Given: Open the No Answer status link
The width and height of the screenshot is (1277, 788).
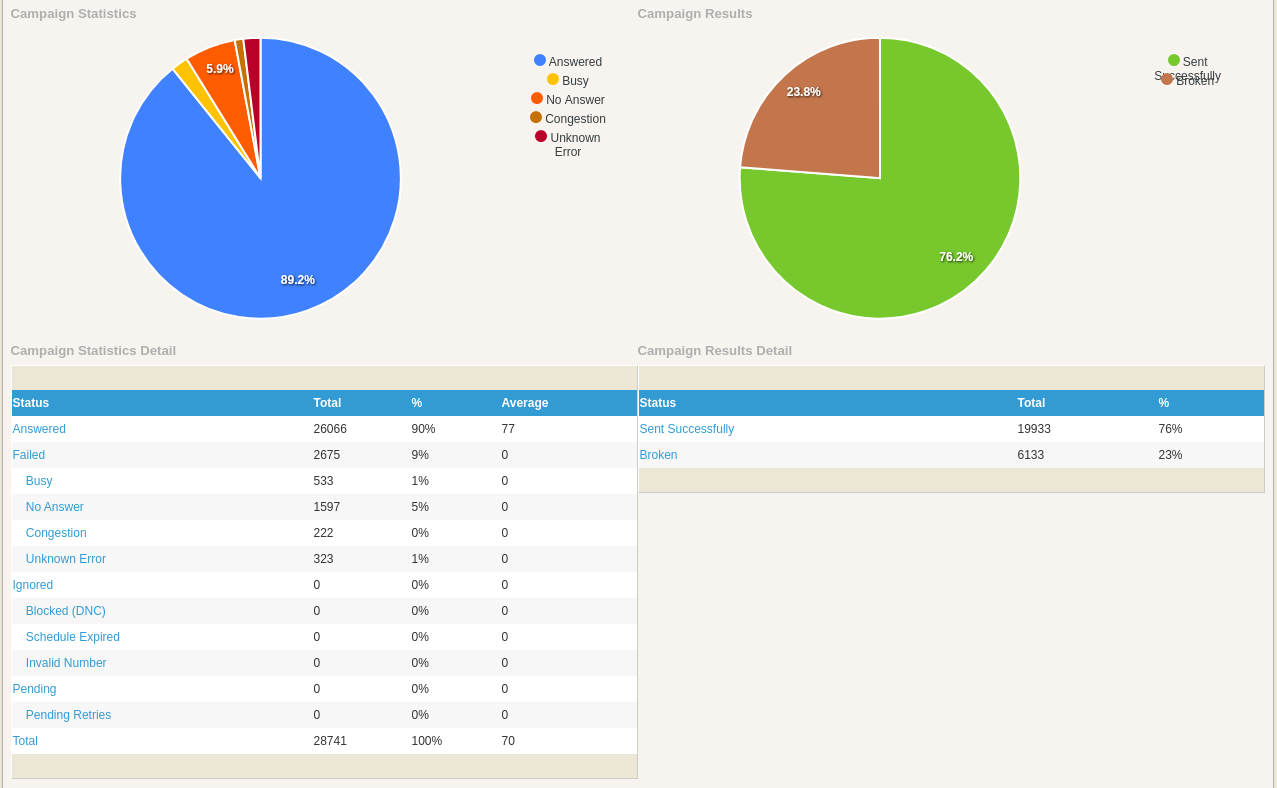Looking at the screenshot, I should [x=55, y=507].
